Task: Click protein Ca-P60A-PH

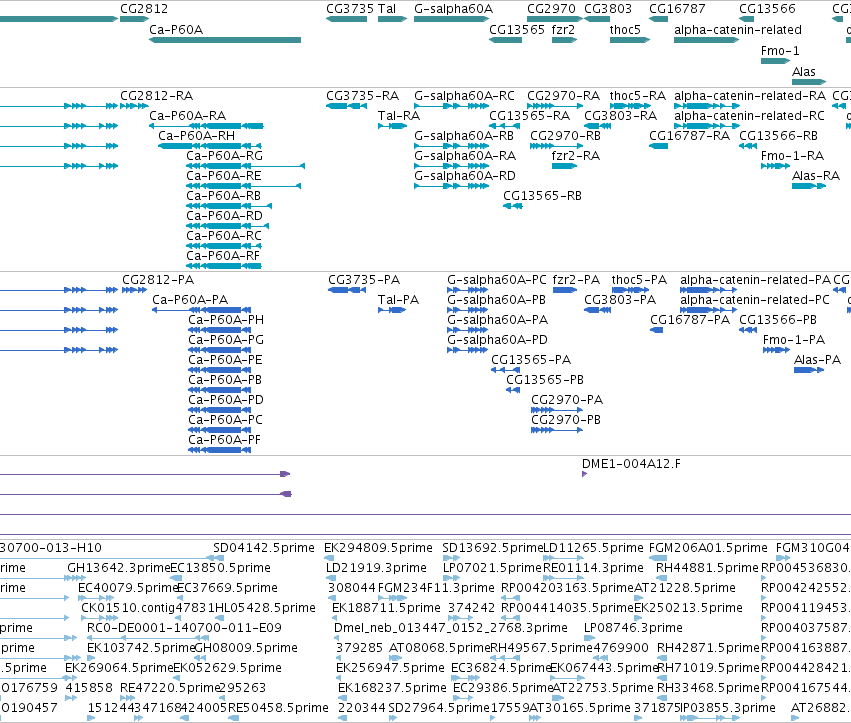Action: 226,320
